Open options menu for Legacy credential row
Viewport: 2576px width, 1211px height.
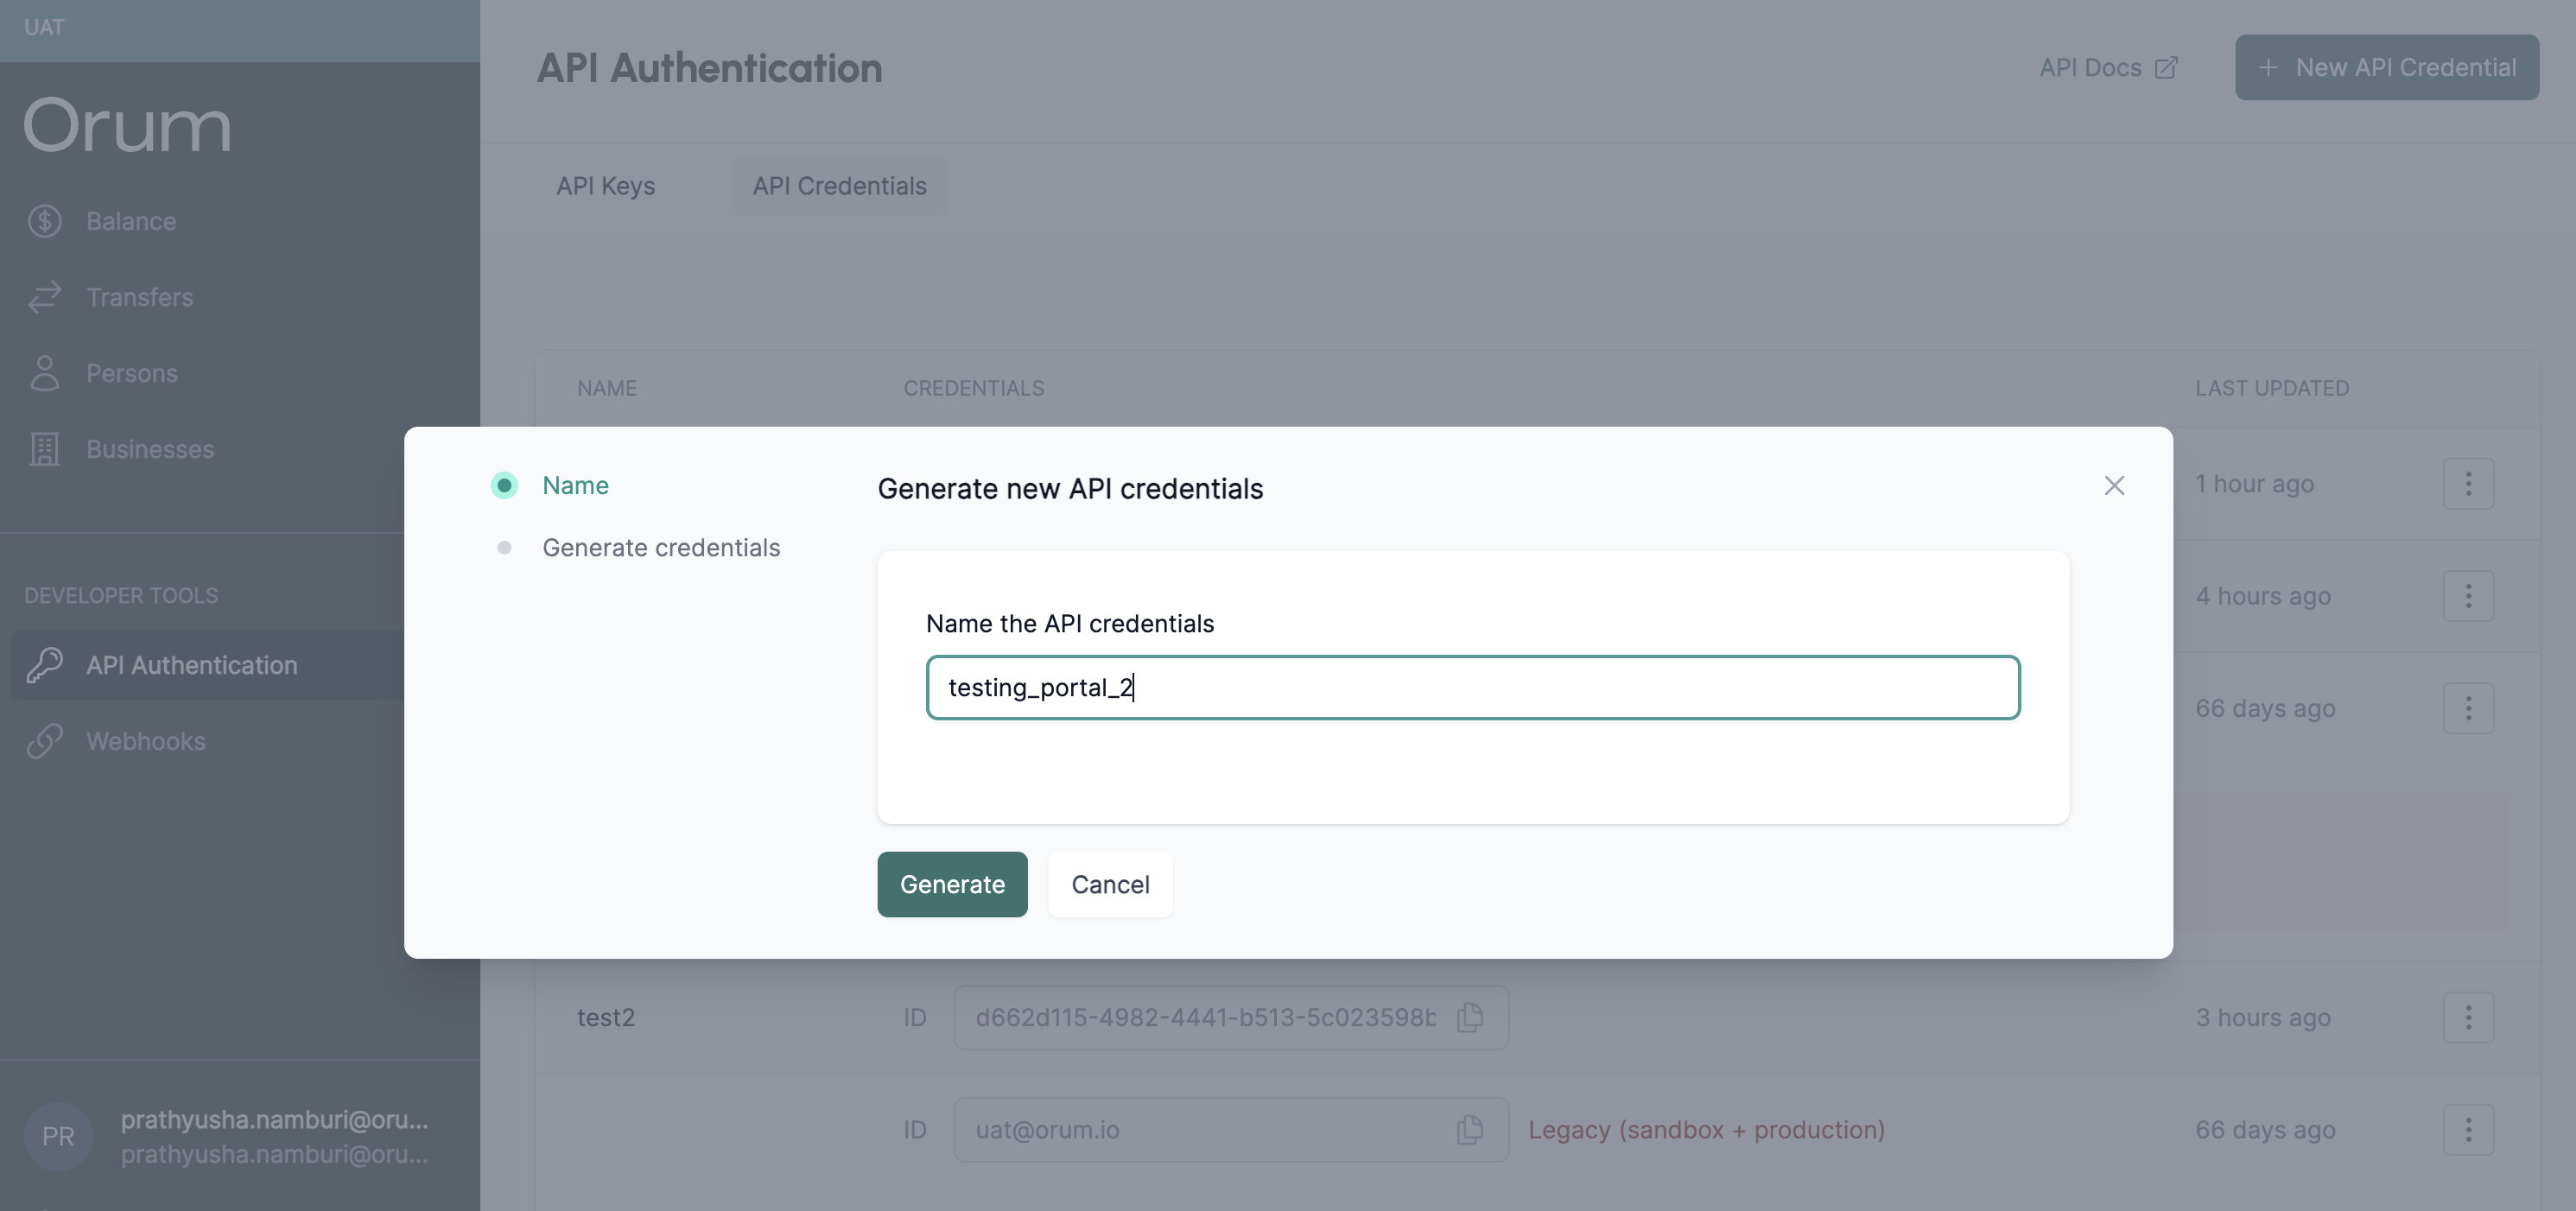[x=2467, y=1130]
